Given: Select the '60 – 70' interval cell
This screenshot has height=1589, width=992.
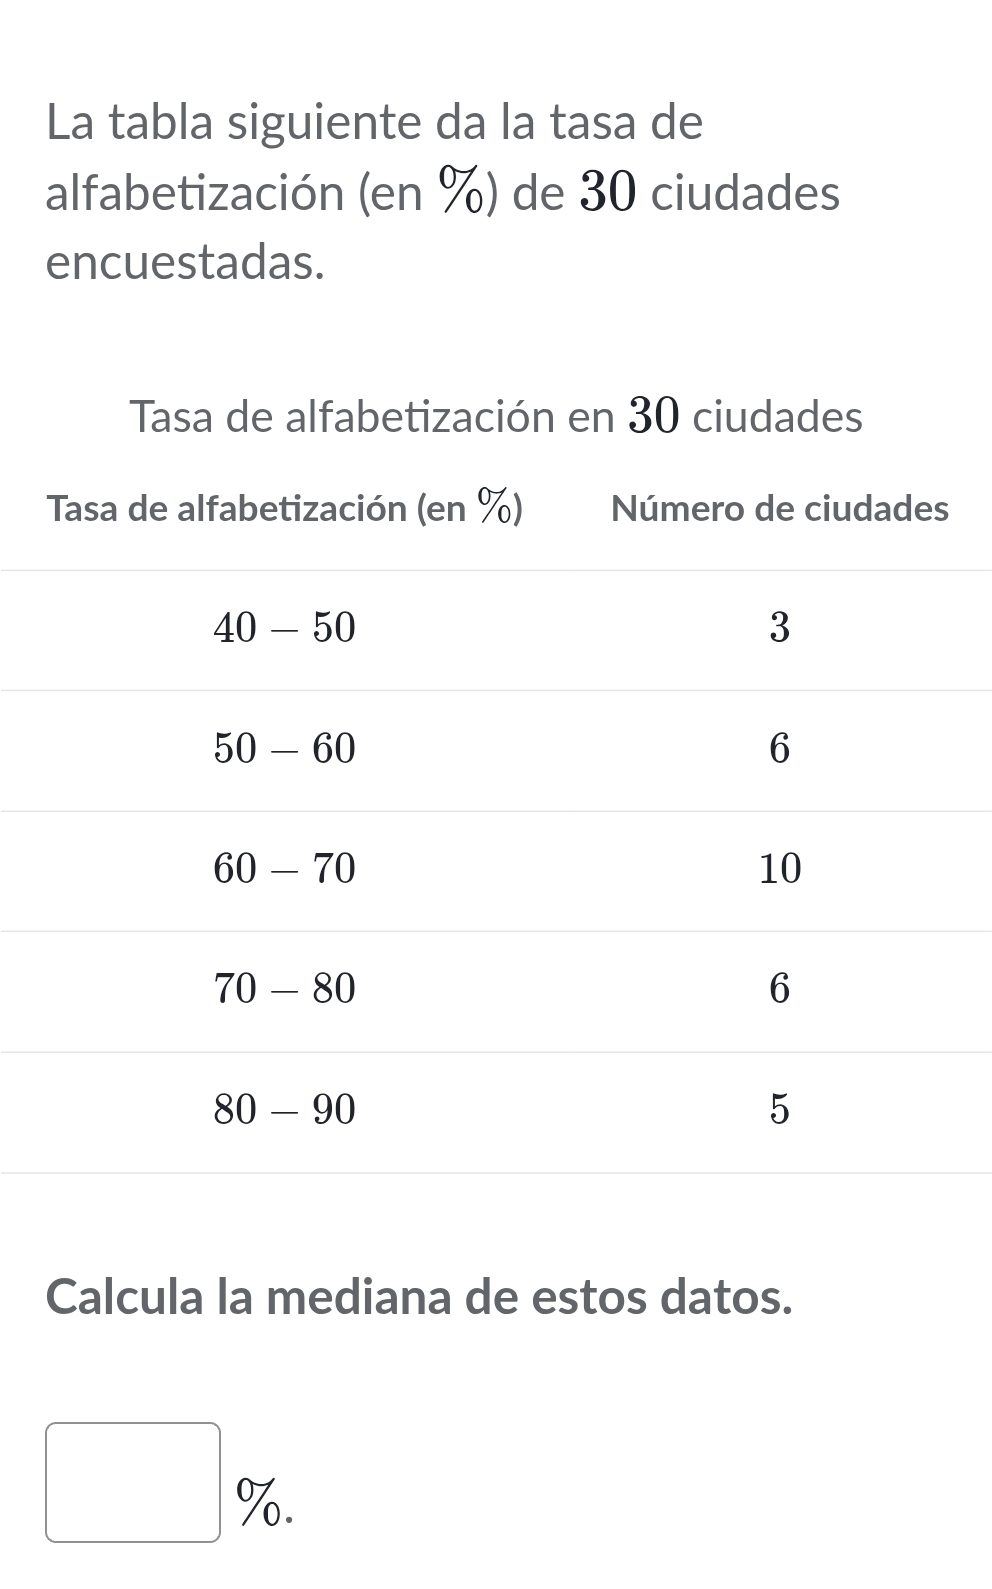Looking at the screenshot, I should (x=285, y=869).
